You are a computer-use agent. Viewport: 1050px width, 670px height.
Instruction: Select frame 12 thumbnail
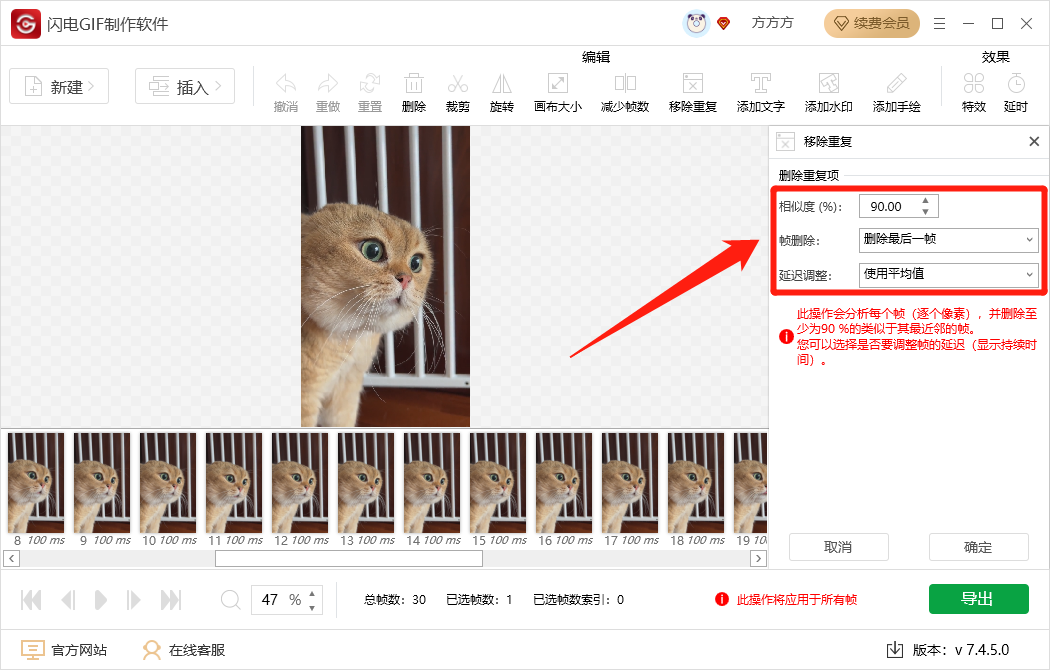300,483
